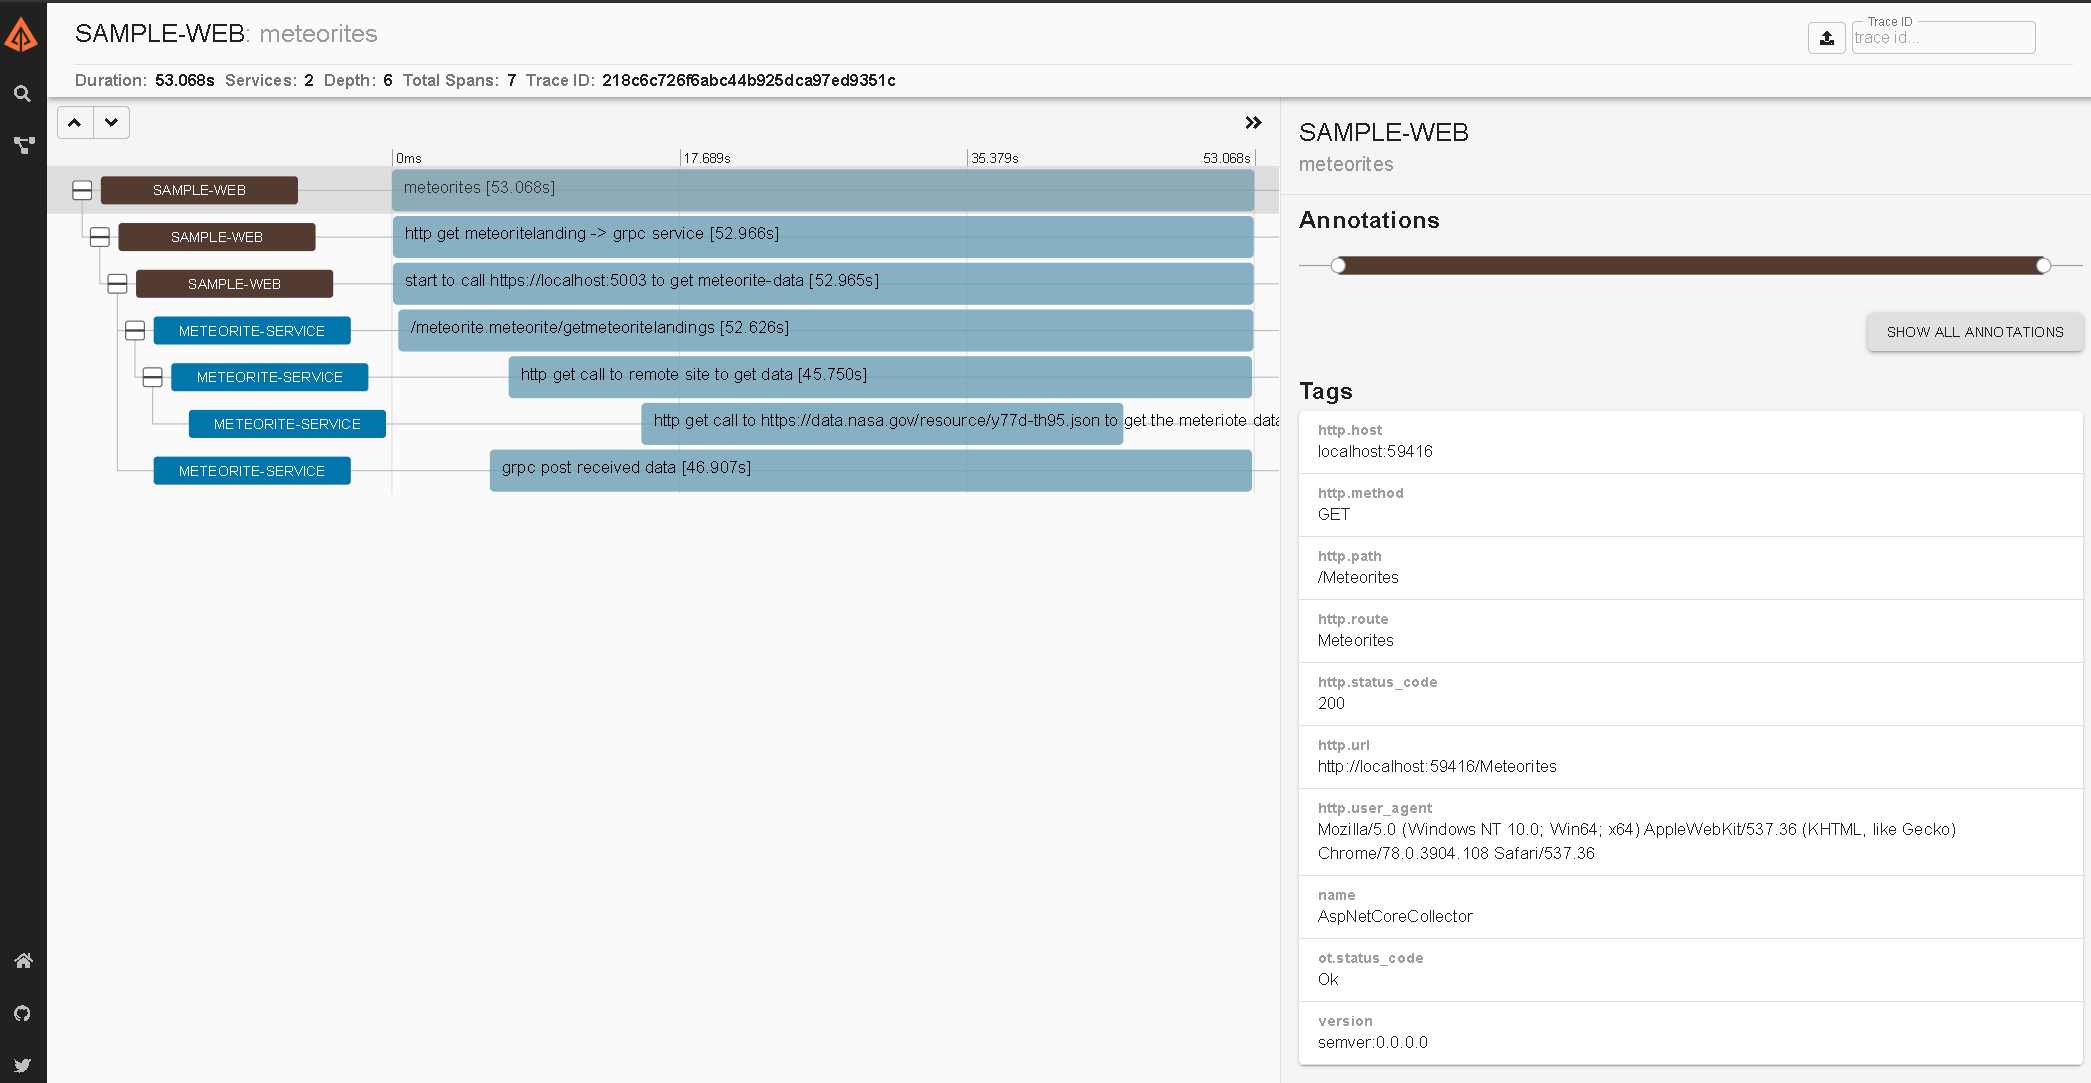Image resolution: width=2091 pixels, height=1083 pixels.
Task: Collapse the first METEORITE-SERVICE span node
Action: coord(135,331)
